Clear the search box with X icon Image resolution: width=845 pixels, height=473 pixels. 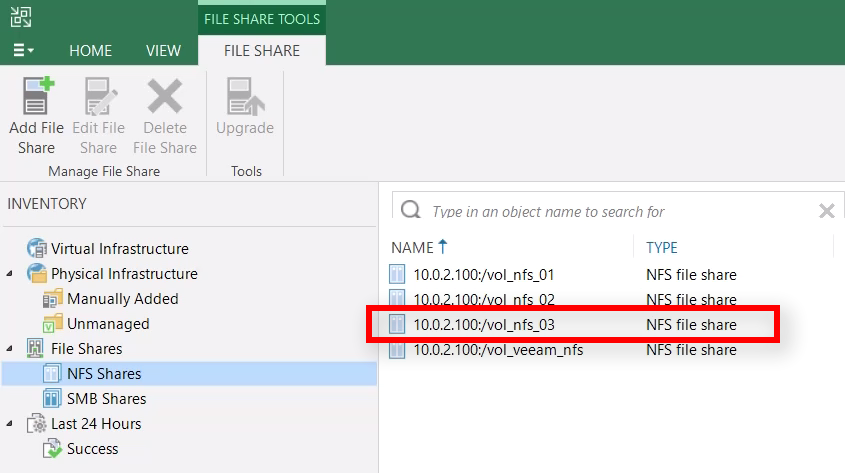(x=826, y=211)
